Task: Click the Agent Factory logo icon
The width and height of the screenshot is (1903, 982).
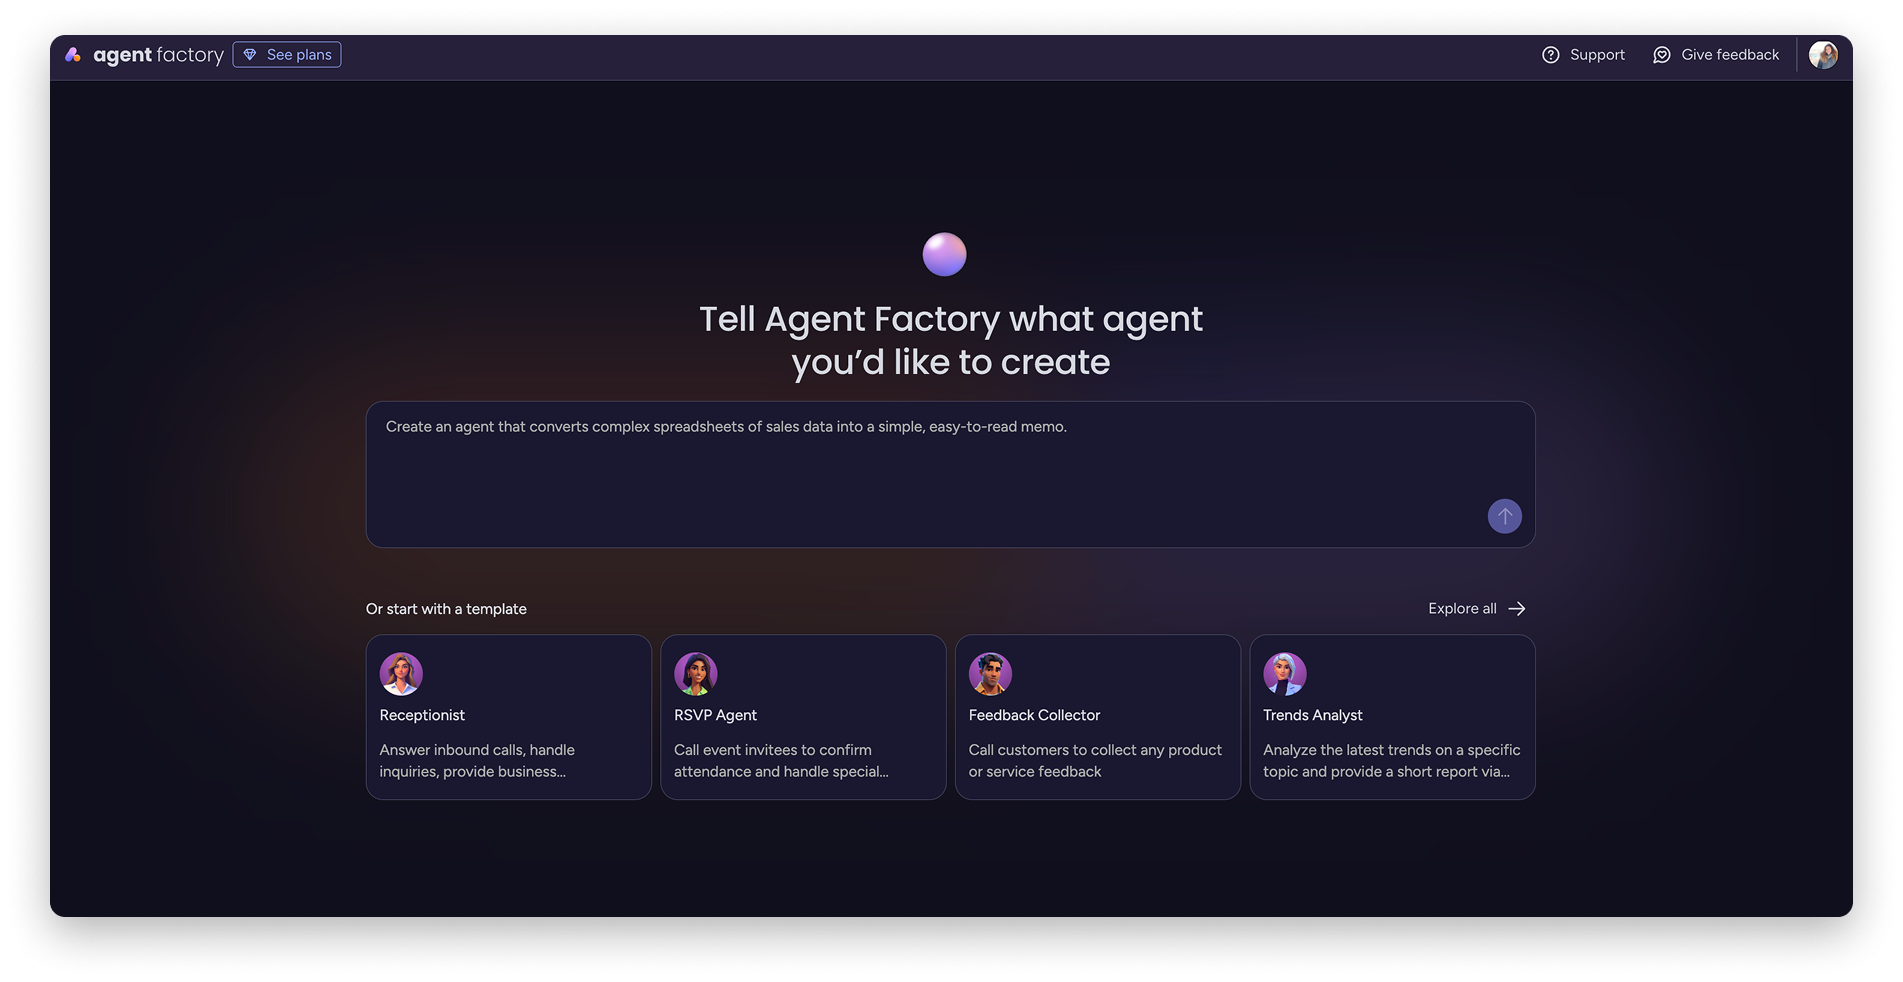Action: (x=73, y=55)
